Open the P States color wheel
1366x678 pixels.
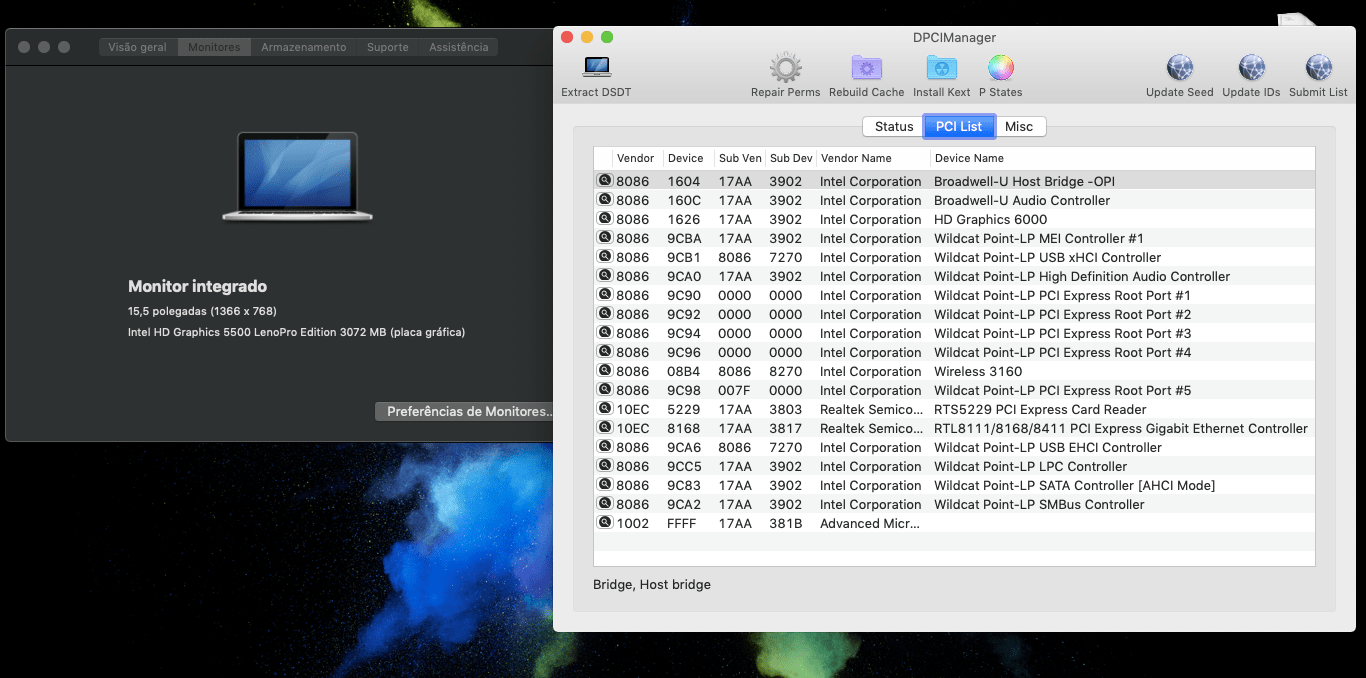(1000, 69)
